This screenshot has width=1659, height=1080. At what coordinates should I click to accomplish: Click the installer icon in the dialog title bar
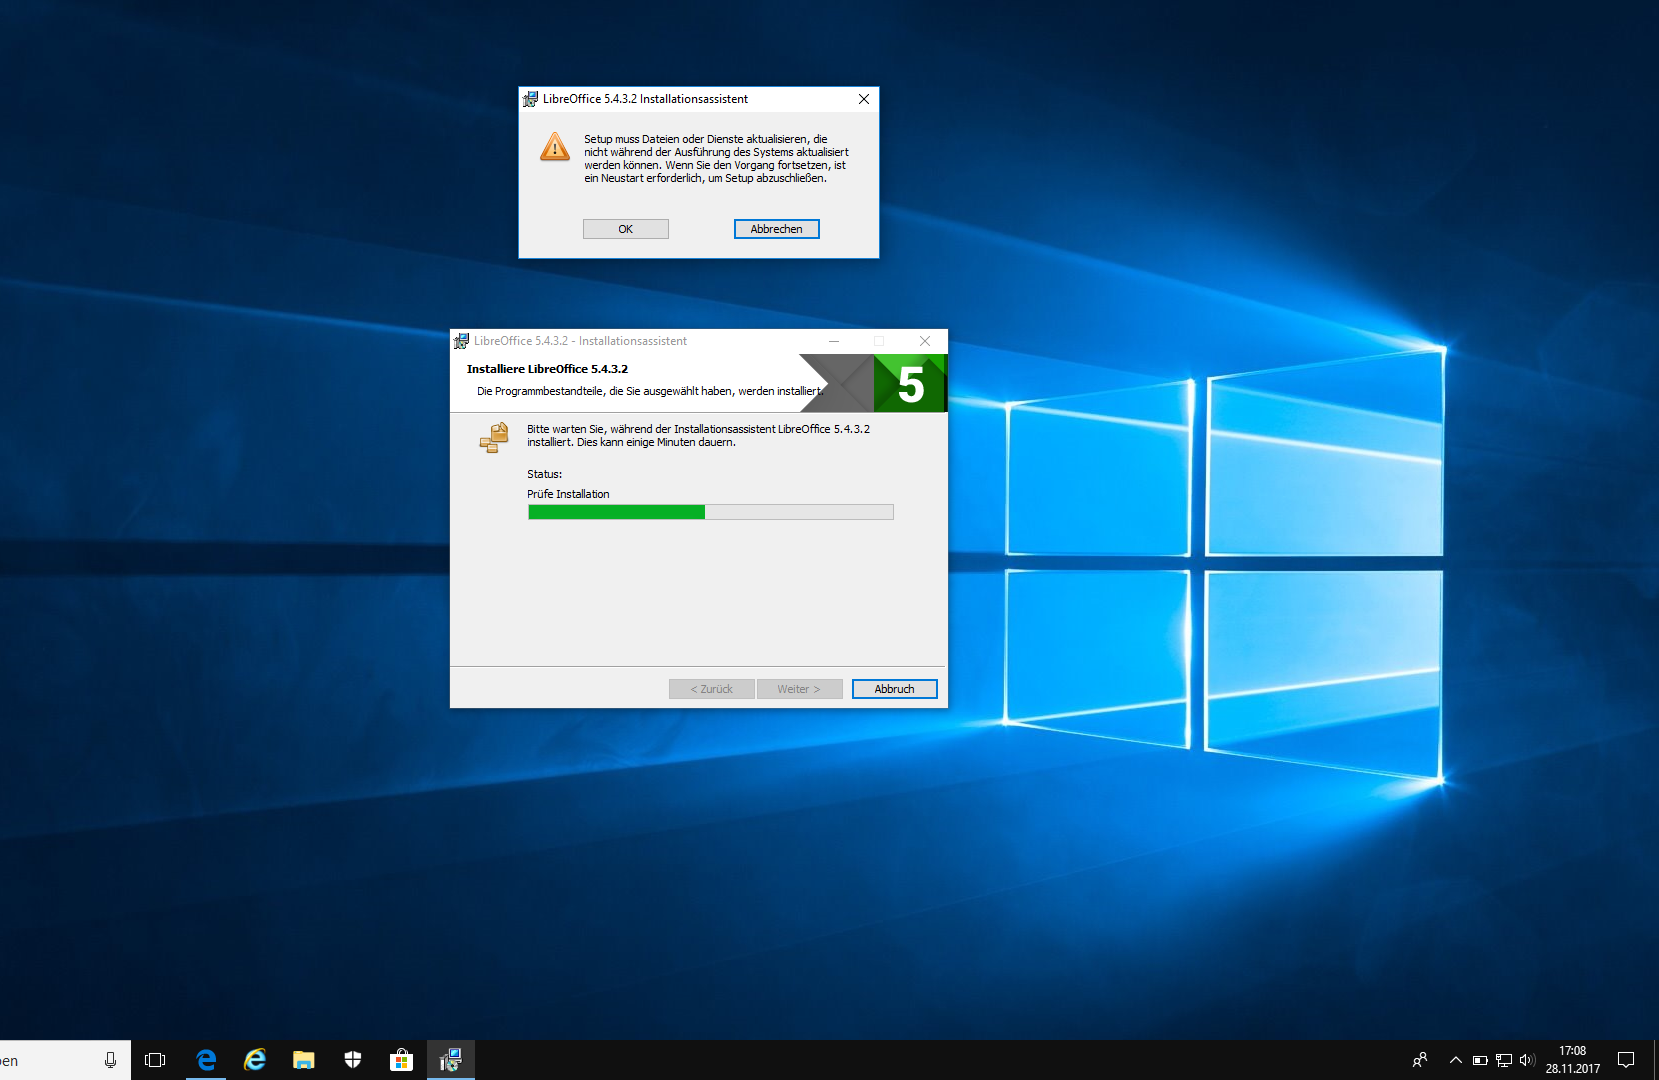click(530, 99)
